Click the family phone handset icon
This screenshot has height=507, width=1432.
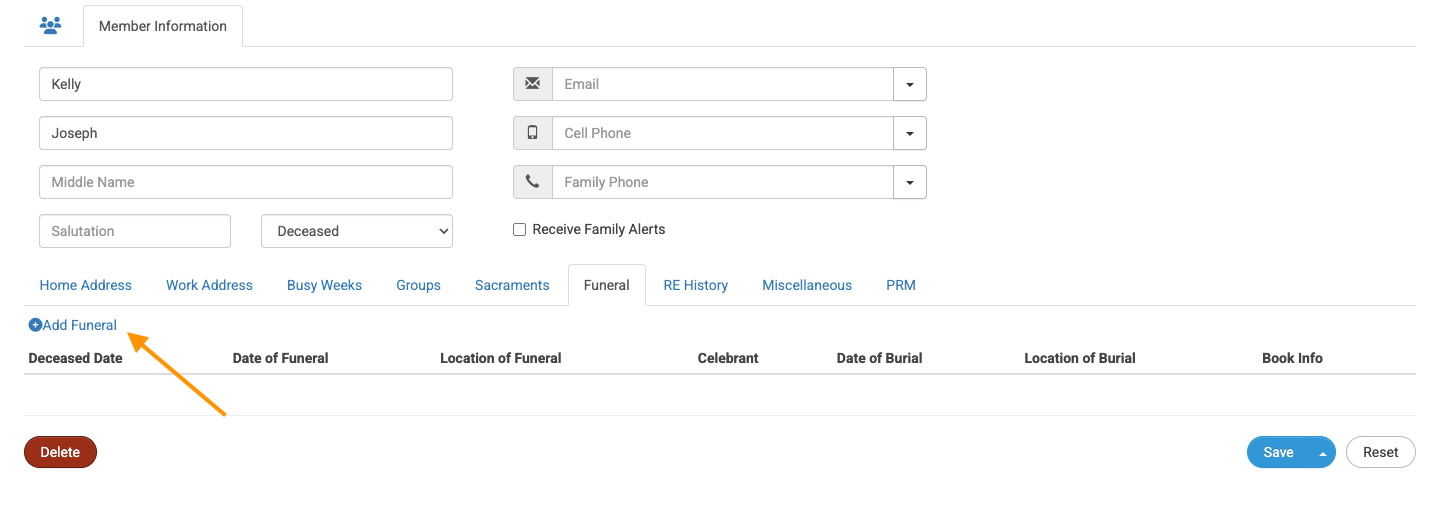point(533,182)
